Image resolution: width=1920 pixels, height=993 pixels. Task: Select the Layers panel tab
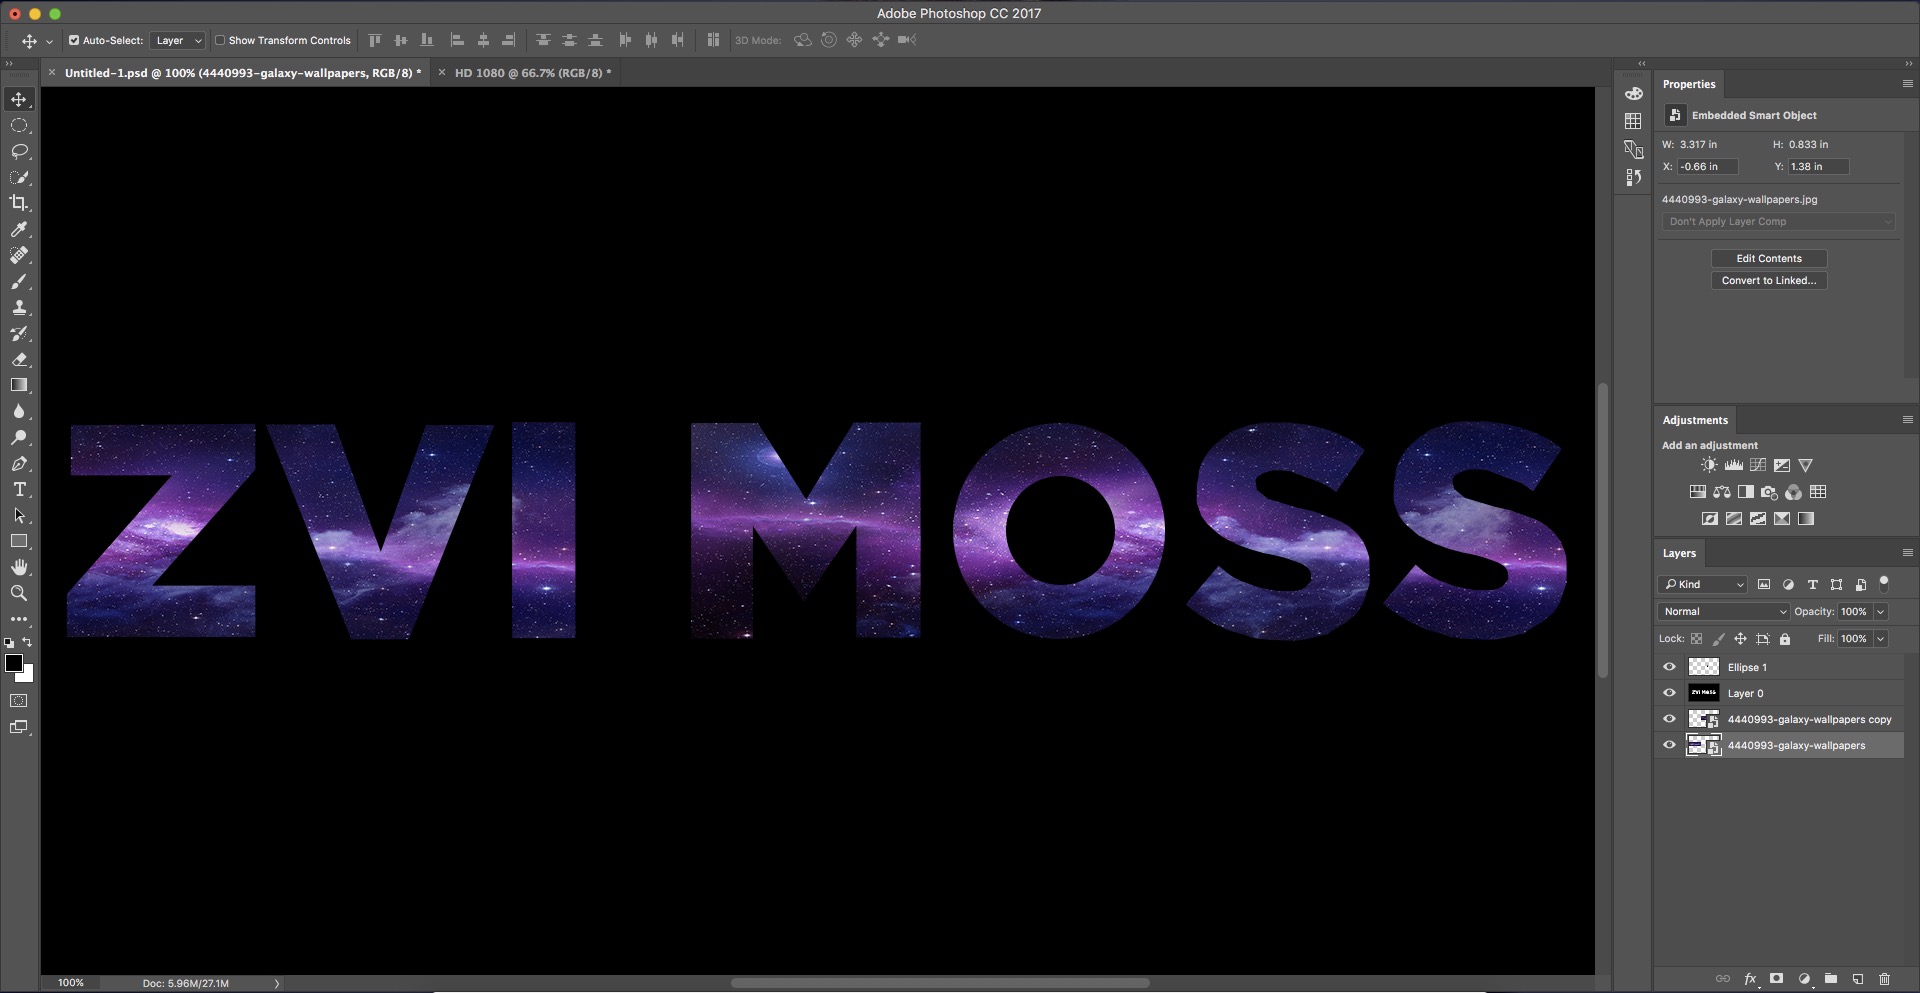[x=1679, y=553]
